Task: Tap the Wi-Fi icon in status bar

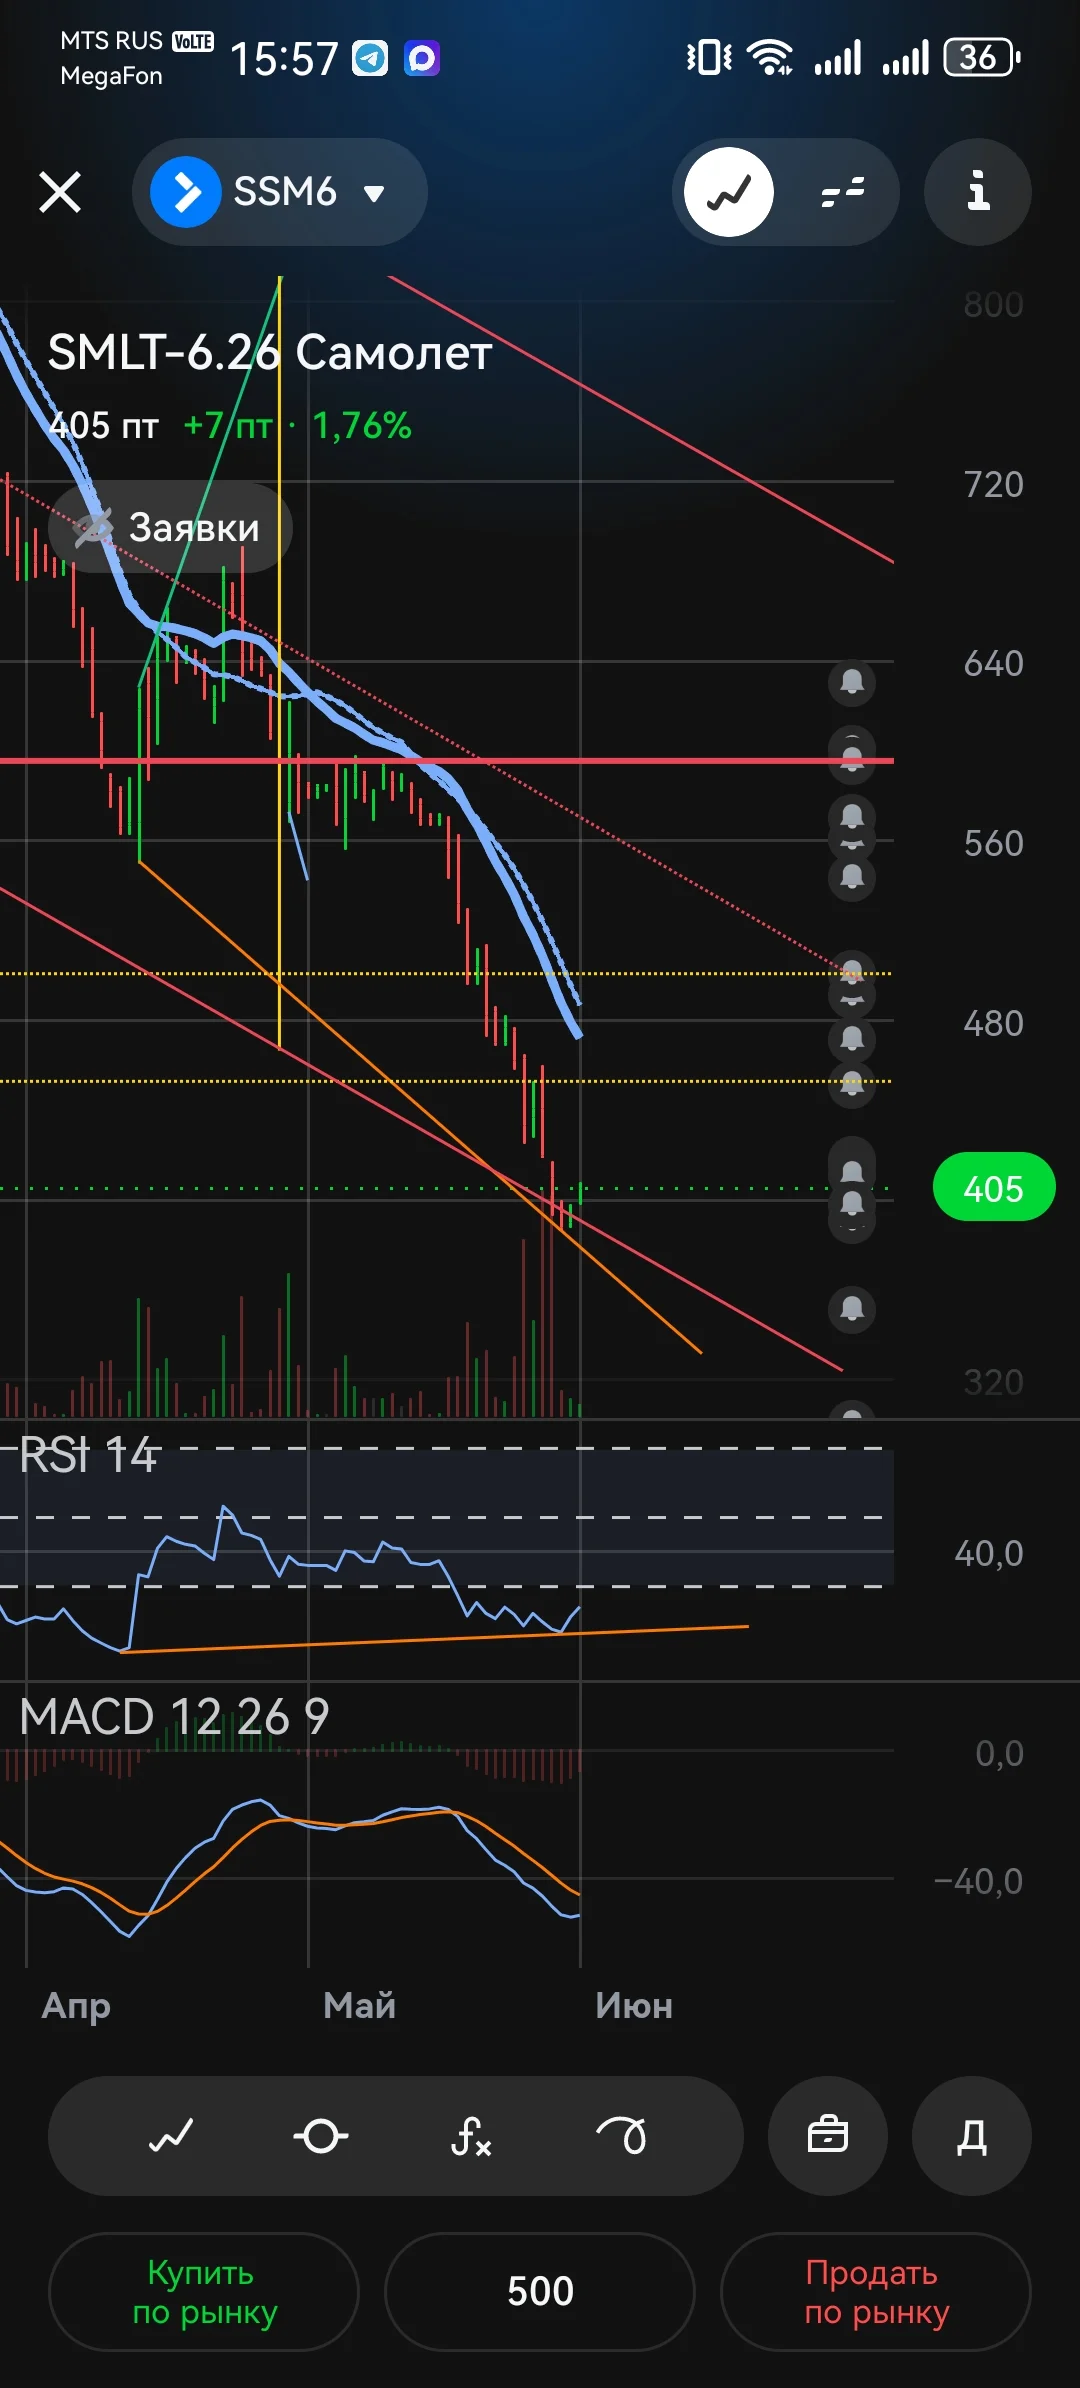Action: [769, 57]
